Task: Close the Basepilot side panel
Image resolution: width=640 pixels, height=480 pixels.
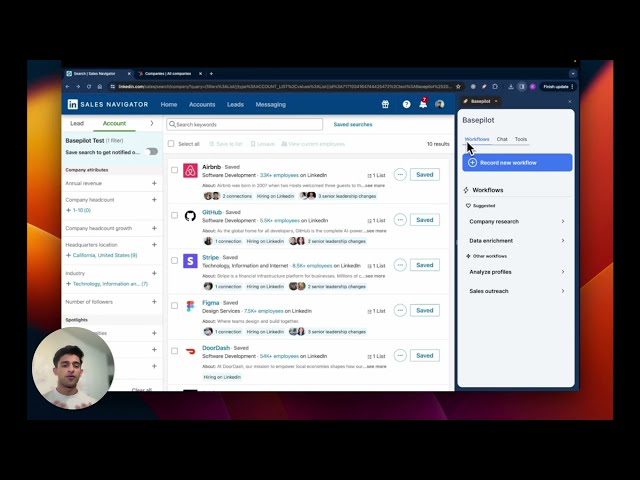Action: pos(570,101)
